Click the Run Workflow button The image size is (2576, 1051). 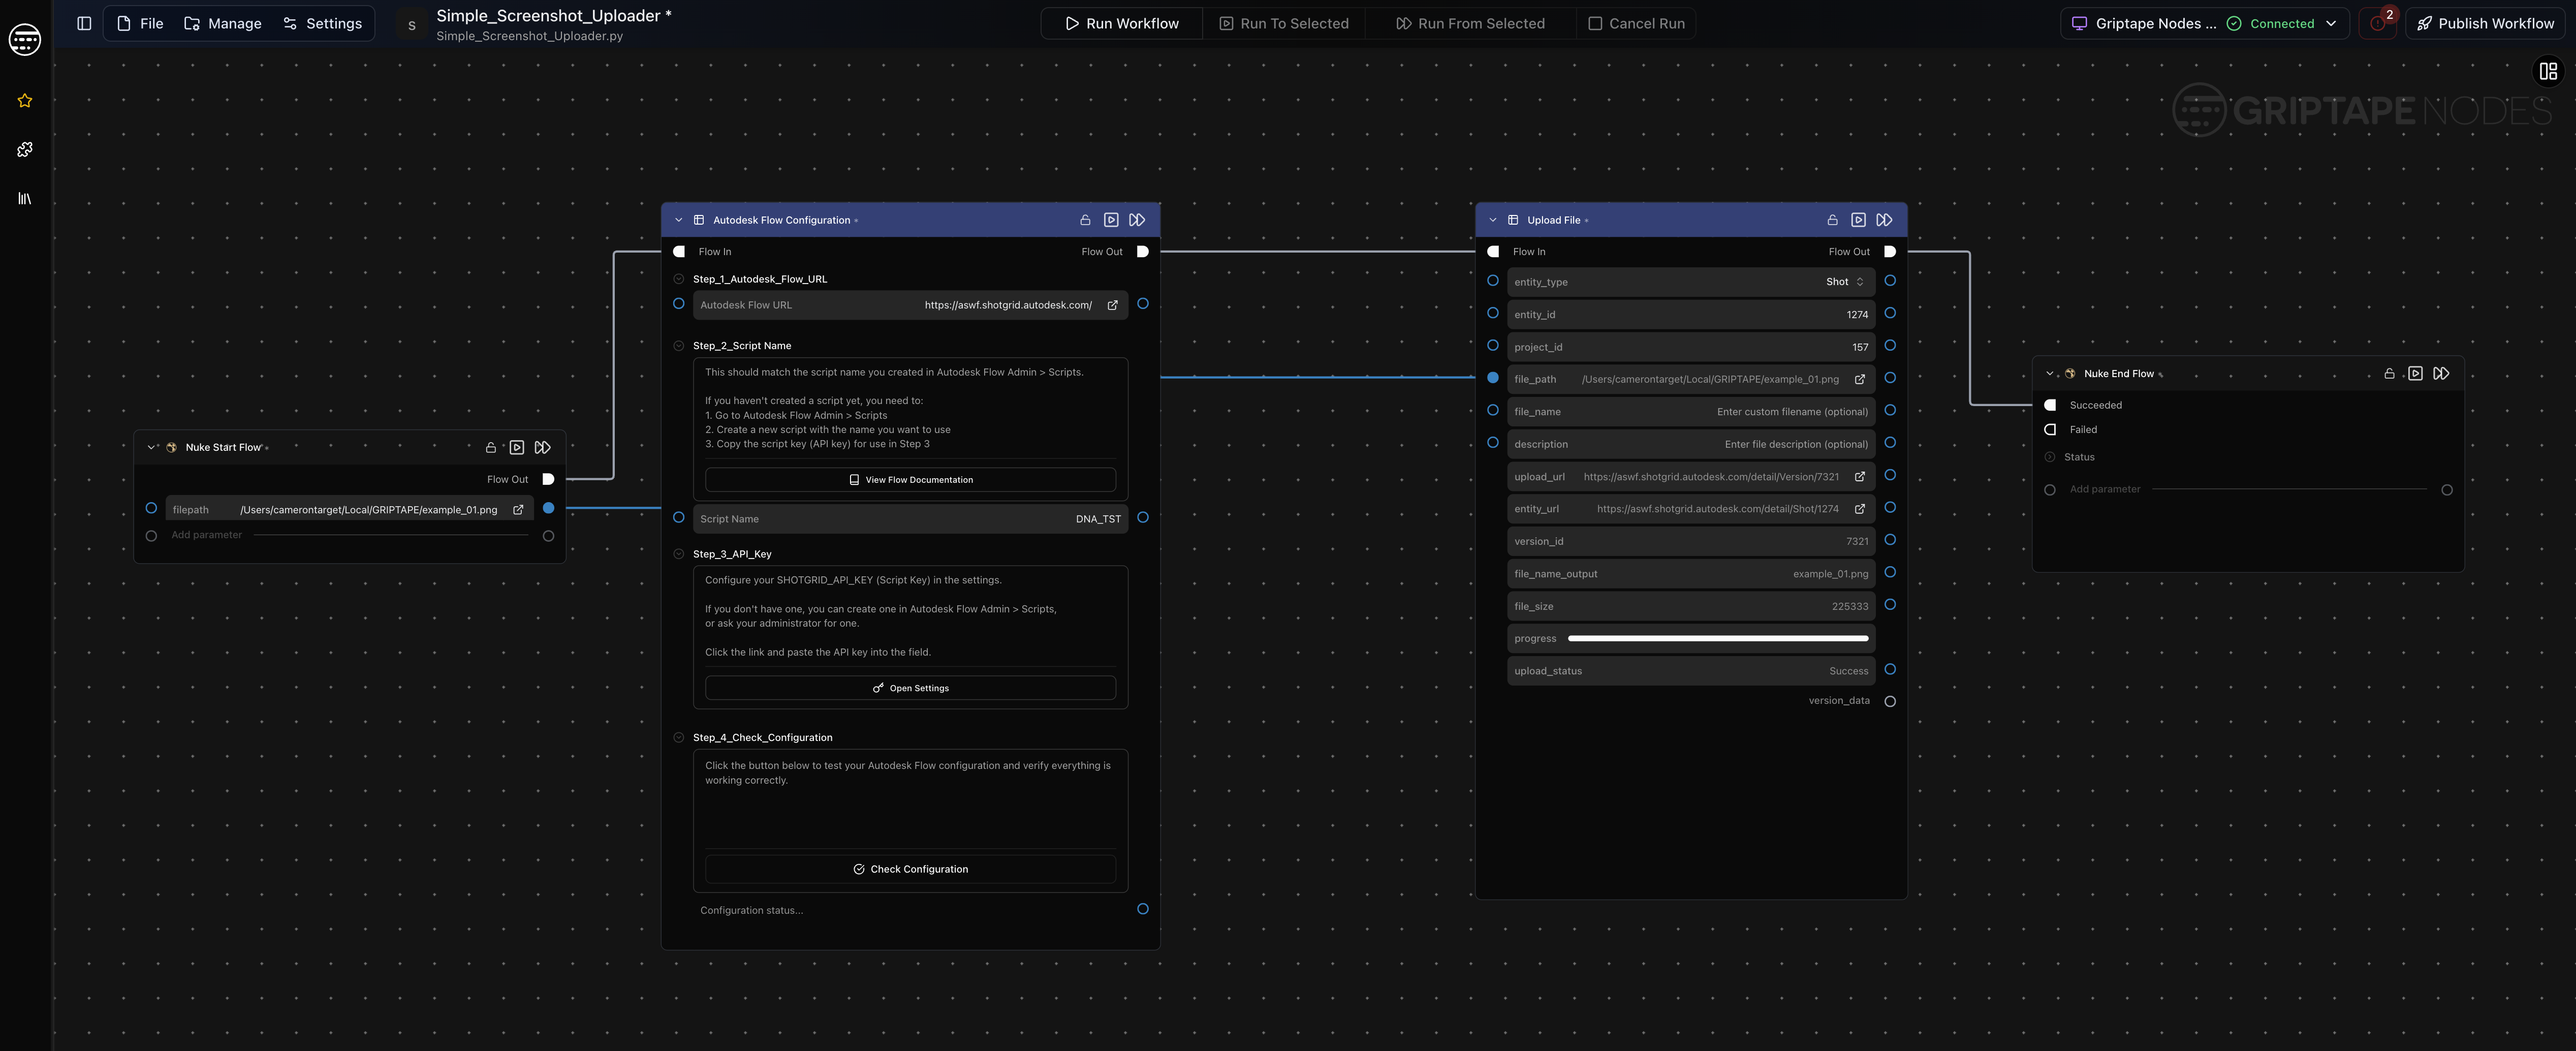[x=1122, y=23]
